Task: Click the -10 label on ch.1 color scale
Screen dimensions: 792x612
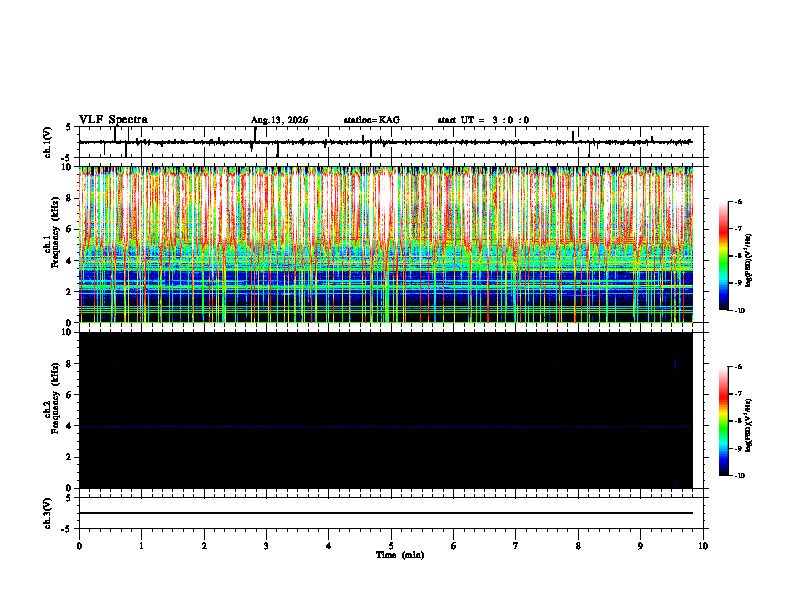Action: [x=739, y=311]
